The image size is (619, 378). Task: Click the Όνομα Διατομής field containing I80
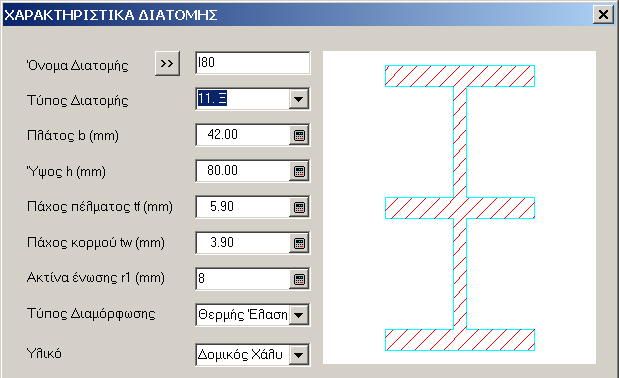[253, 63]
